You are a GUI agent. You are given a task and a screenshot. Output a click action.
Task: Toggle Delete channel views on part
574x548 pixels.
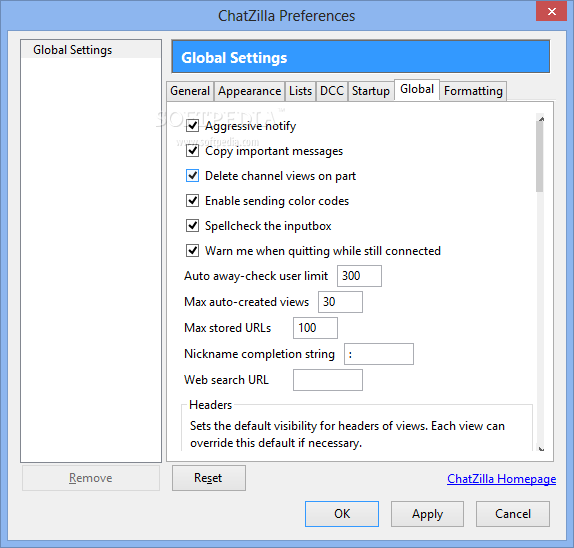click(193, 176)
